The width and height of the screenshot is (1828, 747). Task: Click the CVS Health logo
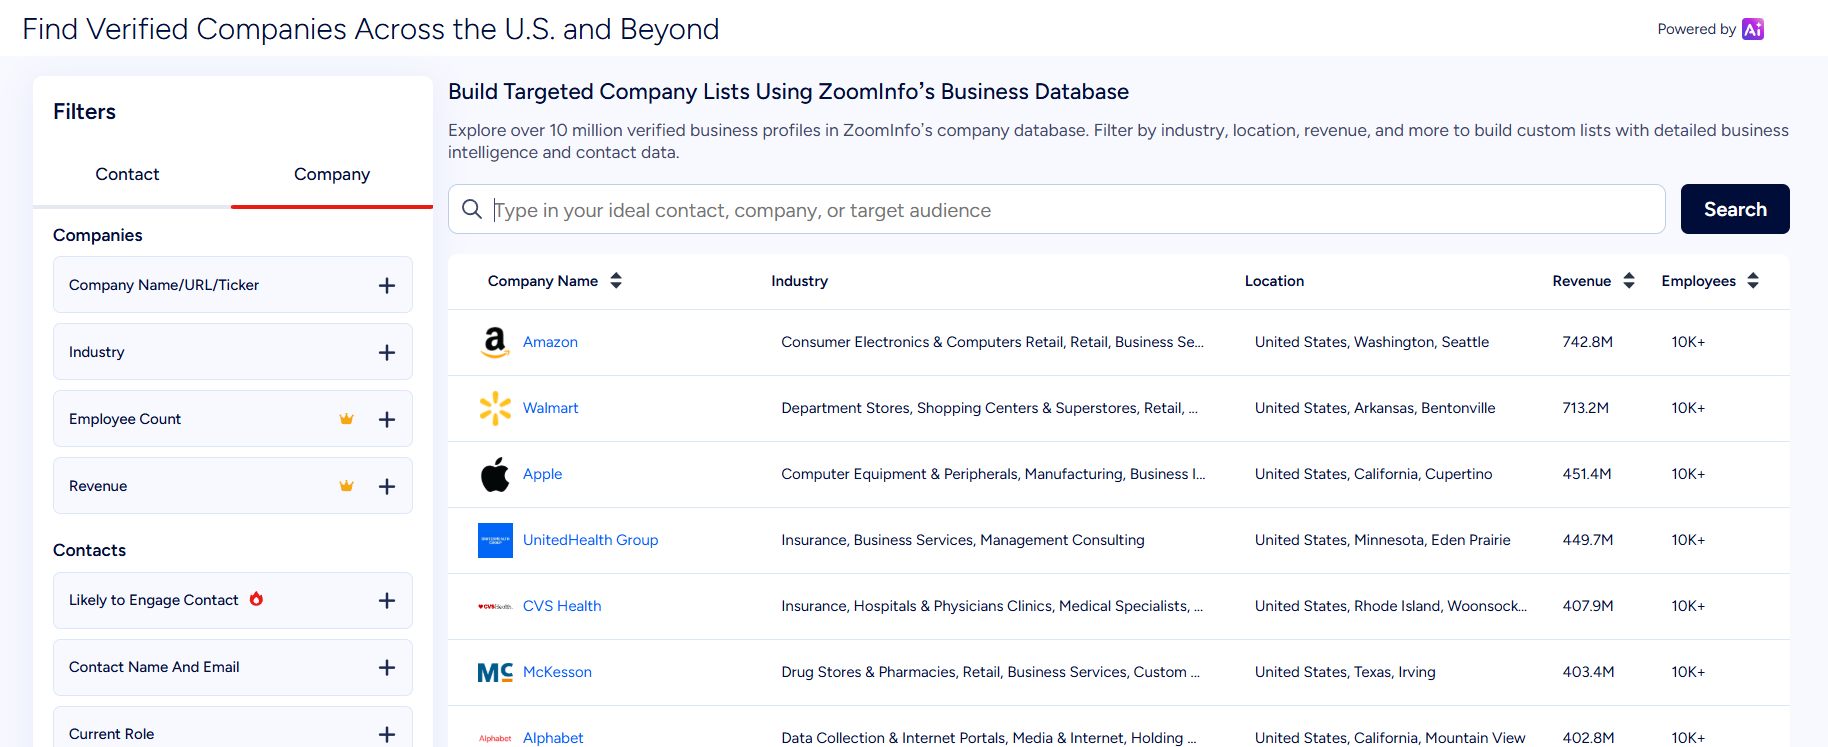tap(495, 606)
